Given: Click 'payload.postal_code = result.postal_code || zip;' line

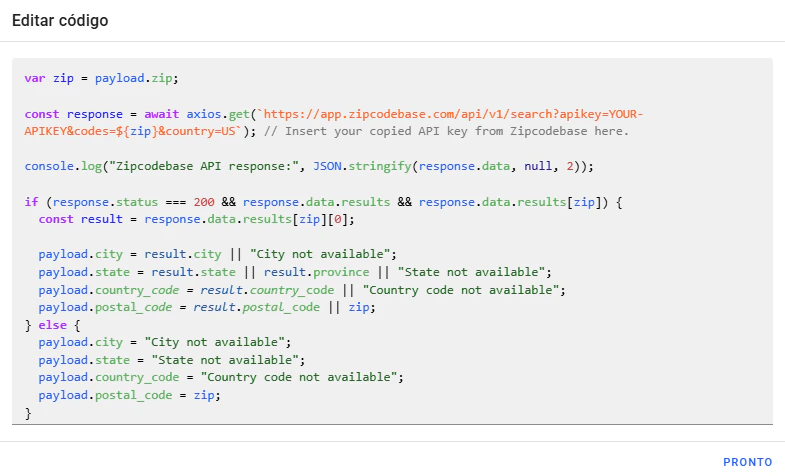Looking at the screenshot, I should (x=207, y=307).
